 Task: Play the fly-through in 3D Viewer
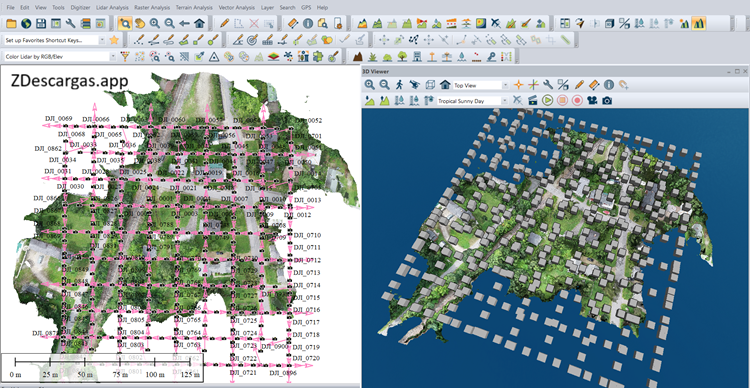tap(548, 100)
